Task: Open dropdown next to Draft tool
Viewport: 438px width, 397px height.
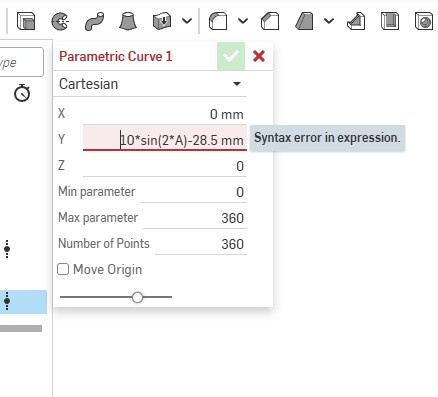Action: point(329,21)
